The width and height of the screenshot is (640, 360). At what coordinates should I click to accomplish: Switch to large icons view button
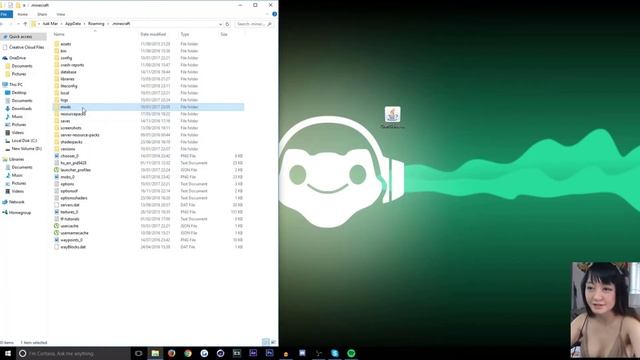click(x=273, y=342)
